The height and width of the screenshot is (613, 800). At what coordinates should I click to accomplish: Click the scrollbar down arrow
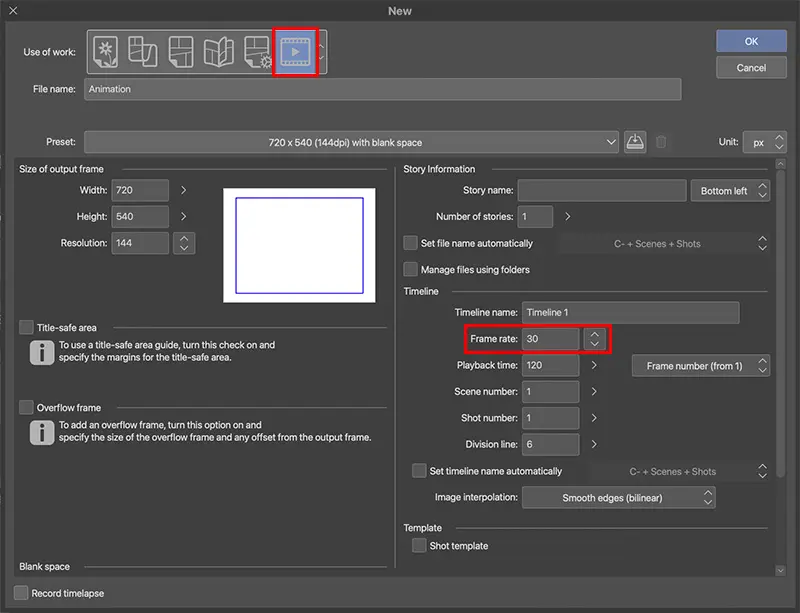coord(780,570)
